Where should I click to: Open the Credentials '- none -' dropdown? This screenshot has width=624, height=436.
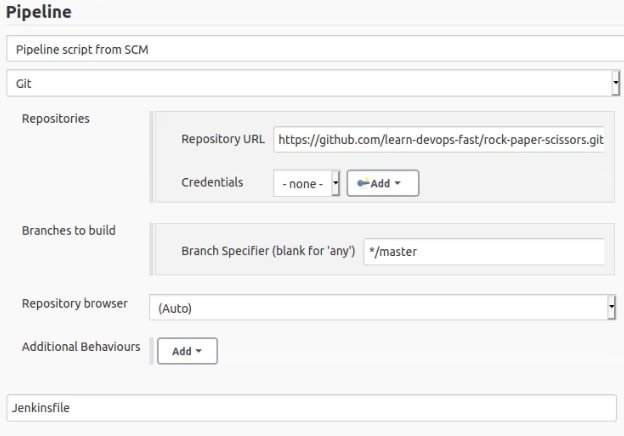(307, 184)
